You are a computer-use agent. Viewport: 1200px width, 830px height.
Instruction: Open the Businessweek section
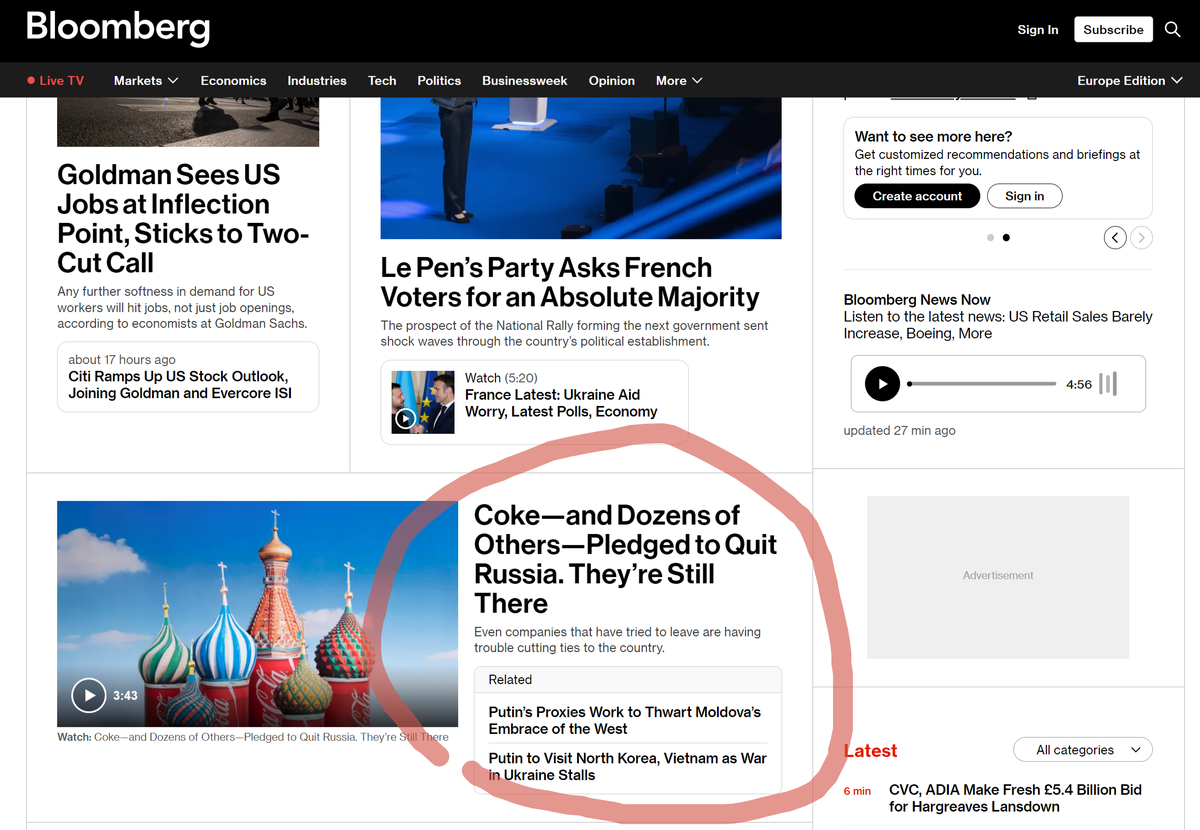pyautogui.click(x=525, y=80)
